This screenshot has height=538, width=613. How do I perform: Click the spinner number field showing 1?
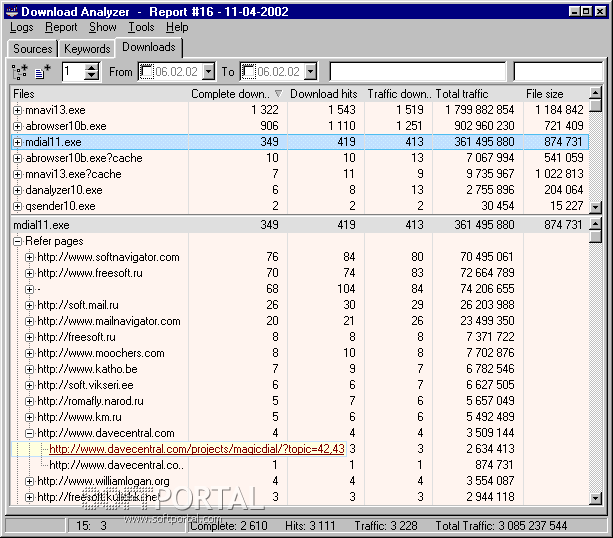(73, 72)
